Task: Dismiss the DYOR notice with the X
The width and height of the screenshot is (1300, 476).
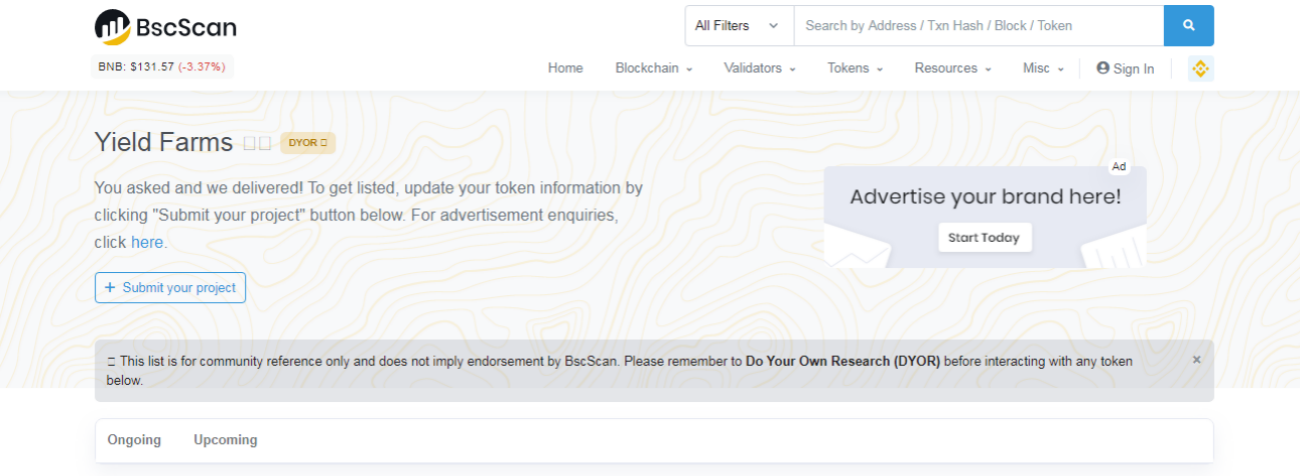Action: pyautogui.click(x=1196, y=360)
